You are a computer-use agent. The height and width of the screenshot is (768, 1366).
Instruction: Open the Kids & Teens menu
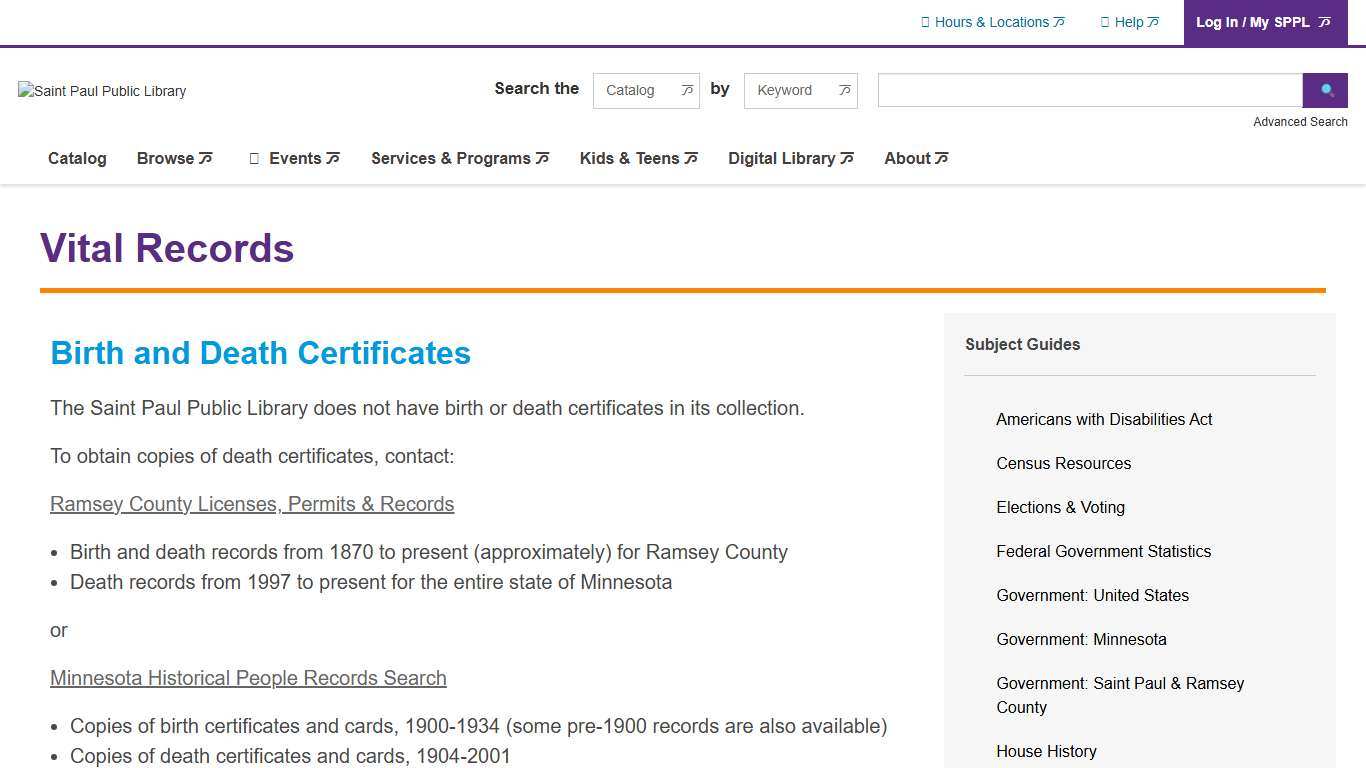click(x=631, y=158)
